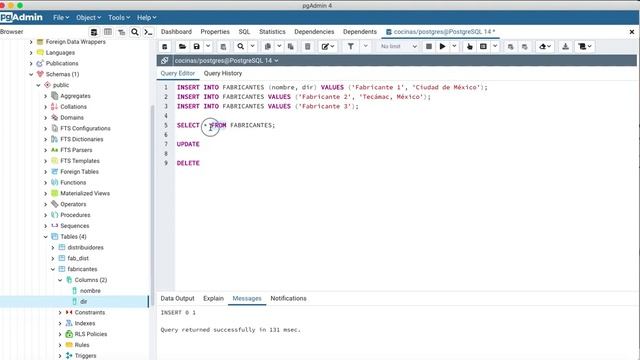Viewport: 640px width, 360px height.
Task: Collapse the Tables (4) node
Action: point(46,237)
